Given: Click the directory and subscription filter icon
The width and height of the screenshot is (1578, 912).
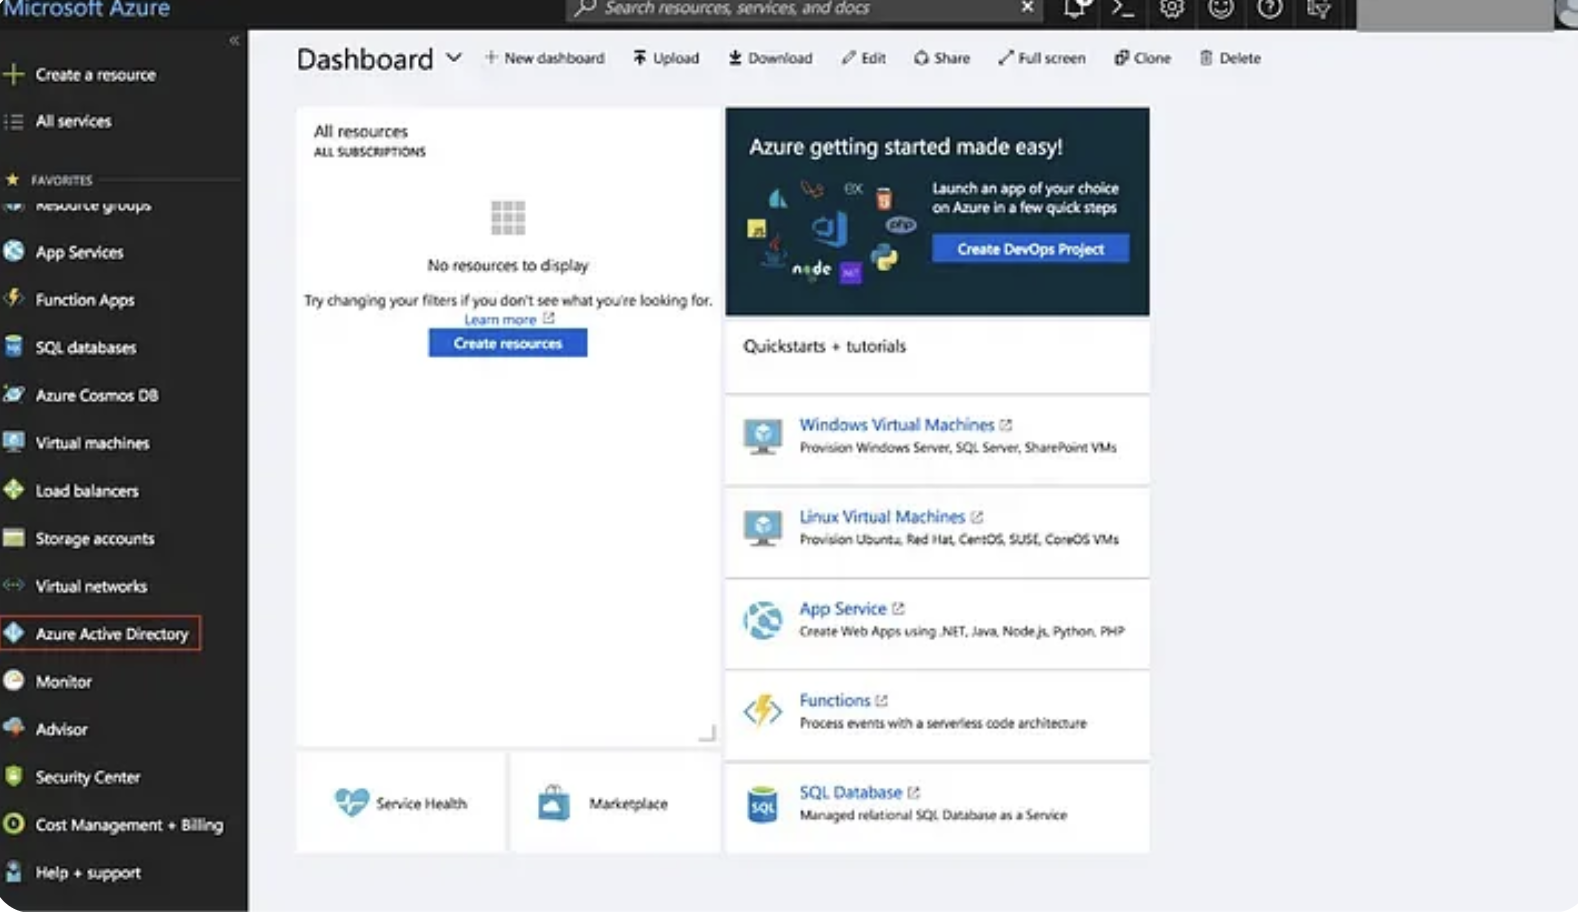Looking at the screenshot, I should tap(1319, 9).
